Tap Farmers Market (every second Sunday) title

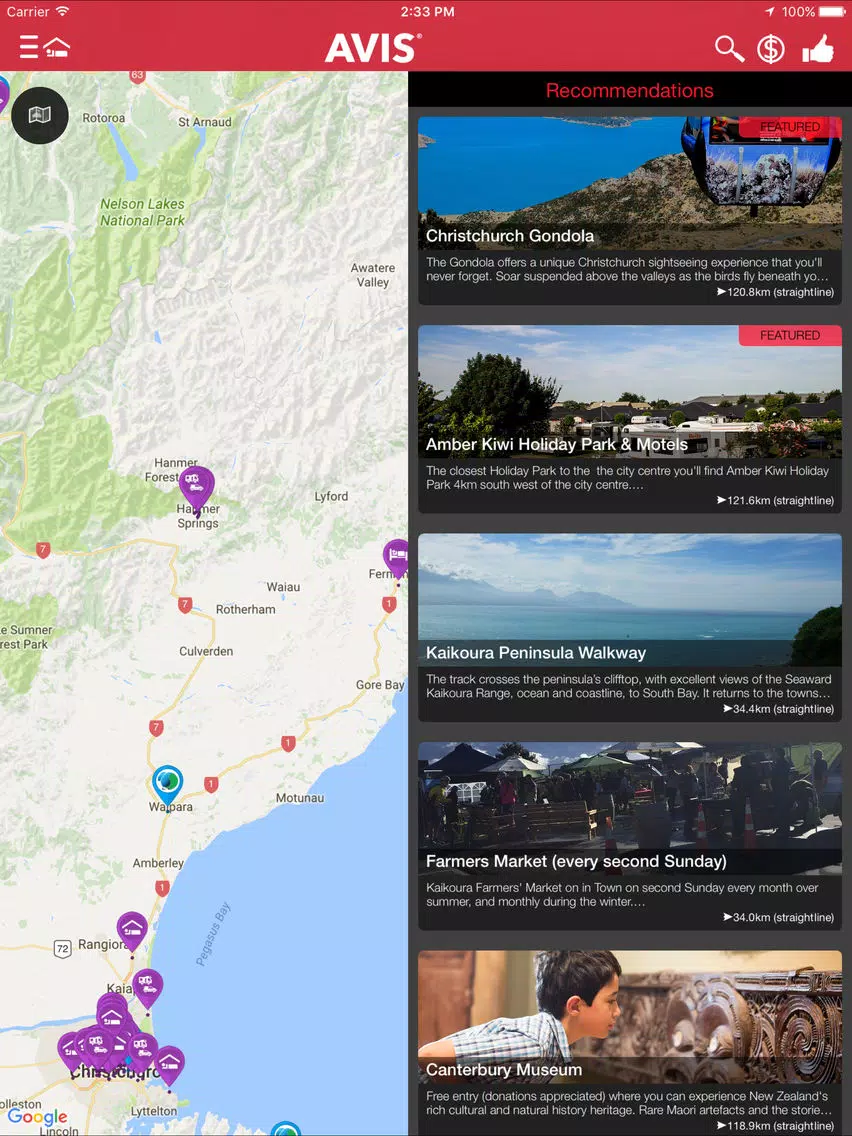click(x=576, y=861)
